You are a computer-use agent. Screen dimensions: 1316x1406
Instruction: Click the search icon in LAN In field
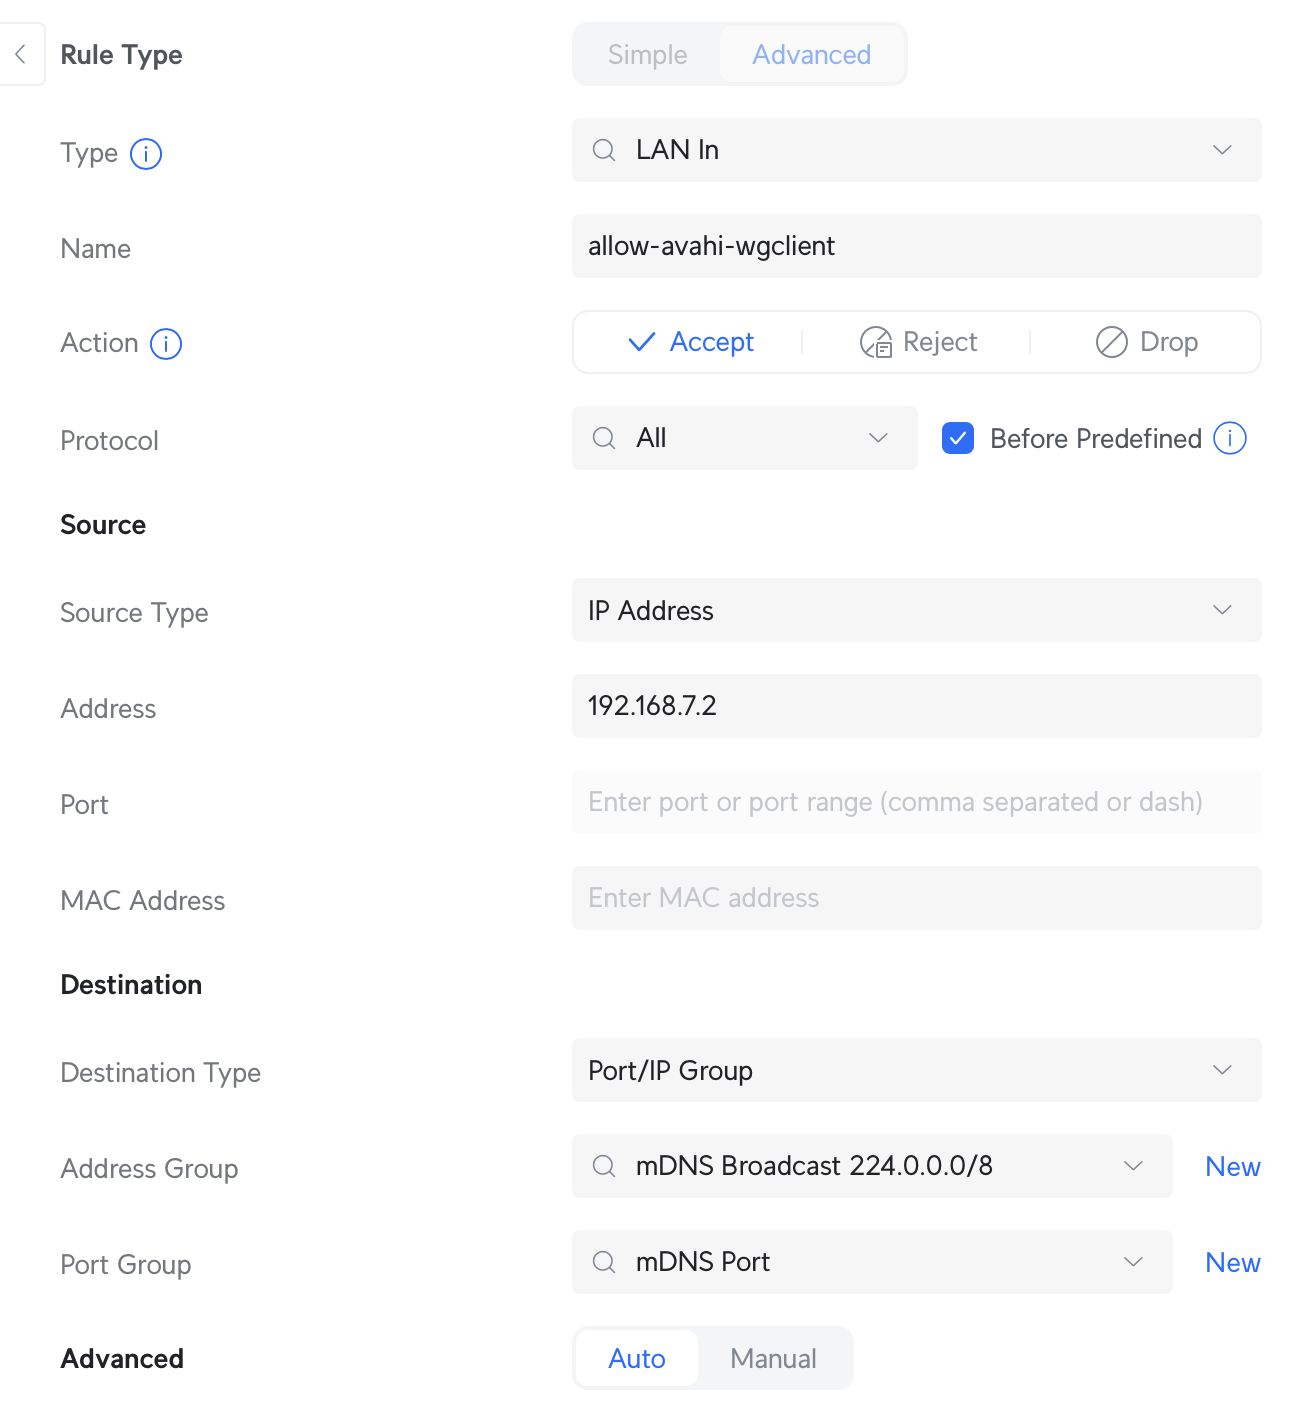pyautogui.click(x=604, y=150)
